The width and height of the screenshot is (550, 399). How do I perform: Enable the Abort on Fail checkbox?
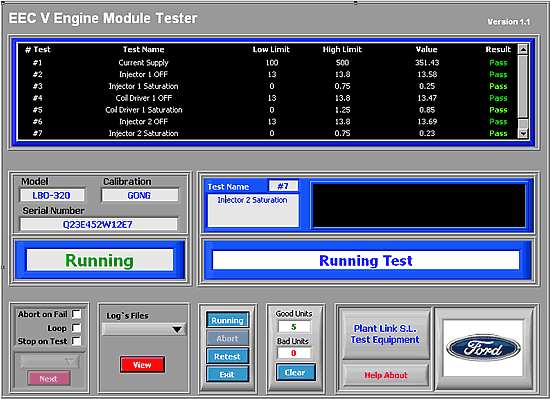click(76, 314)
